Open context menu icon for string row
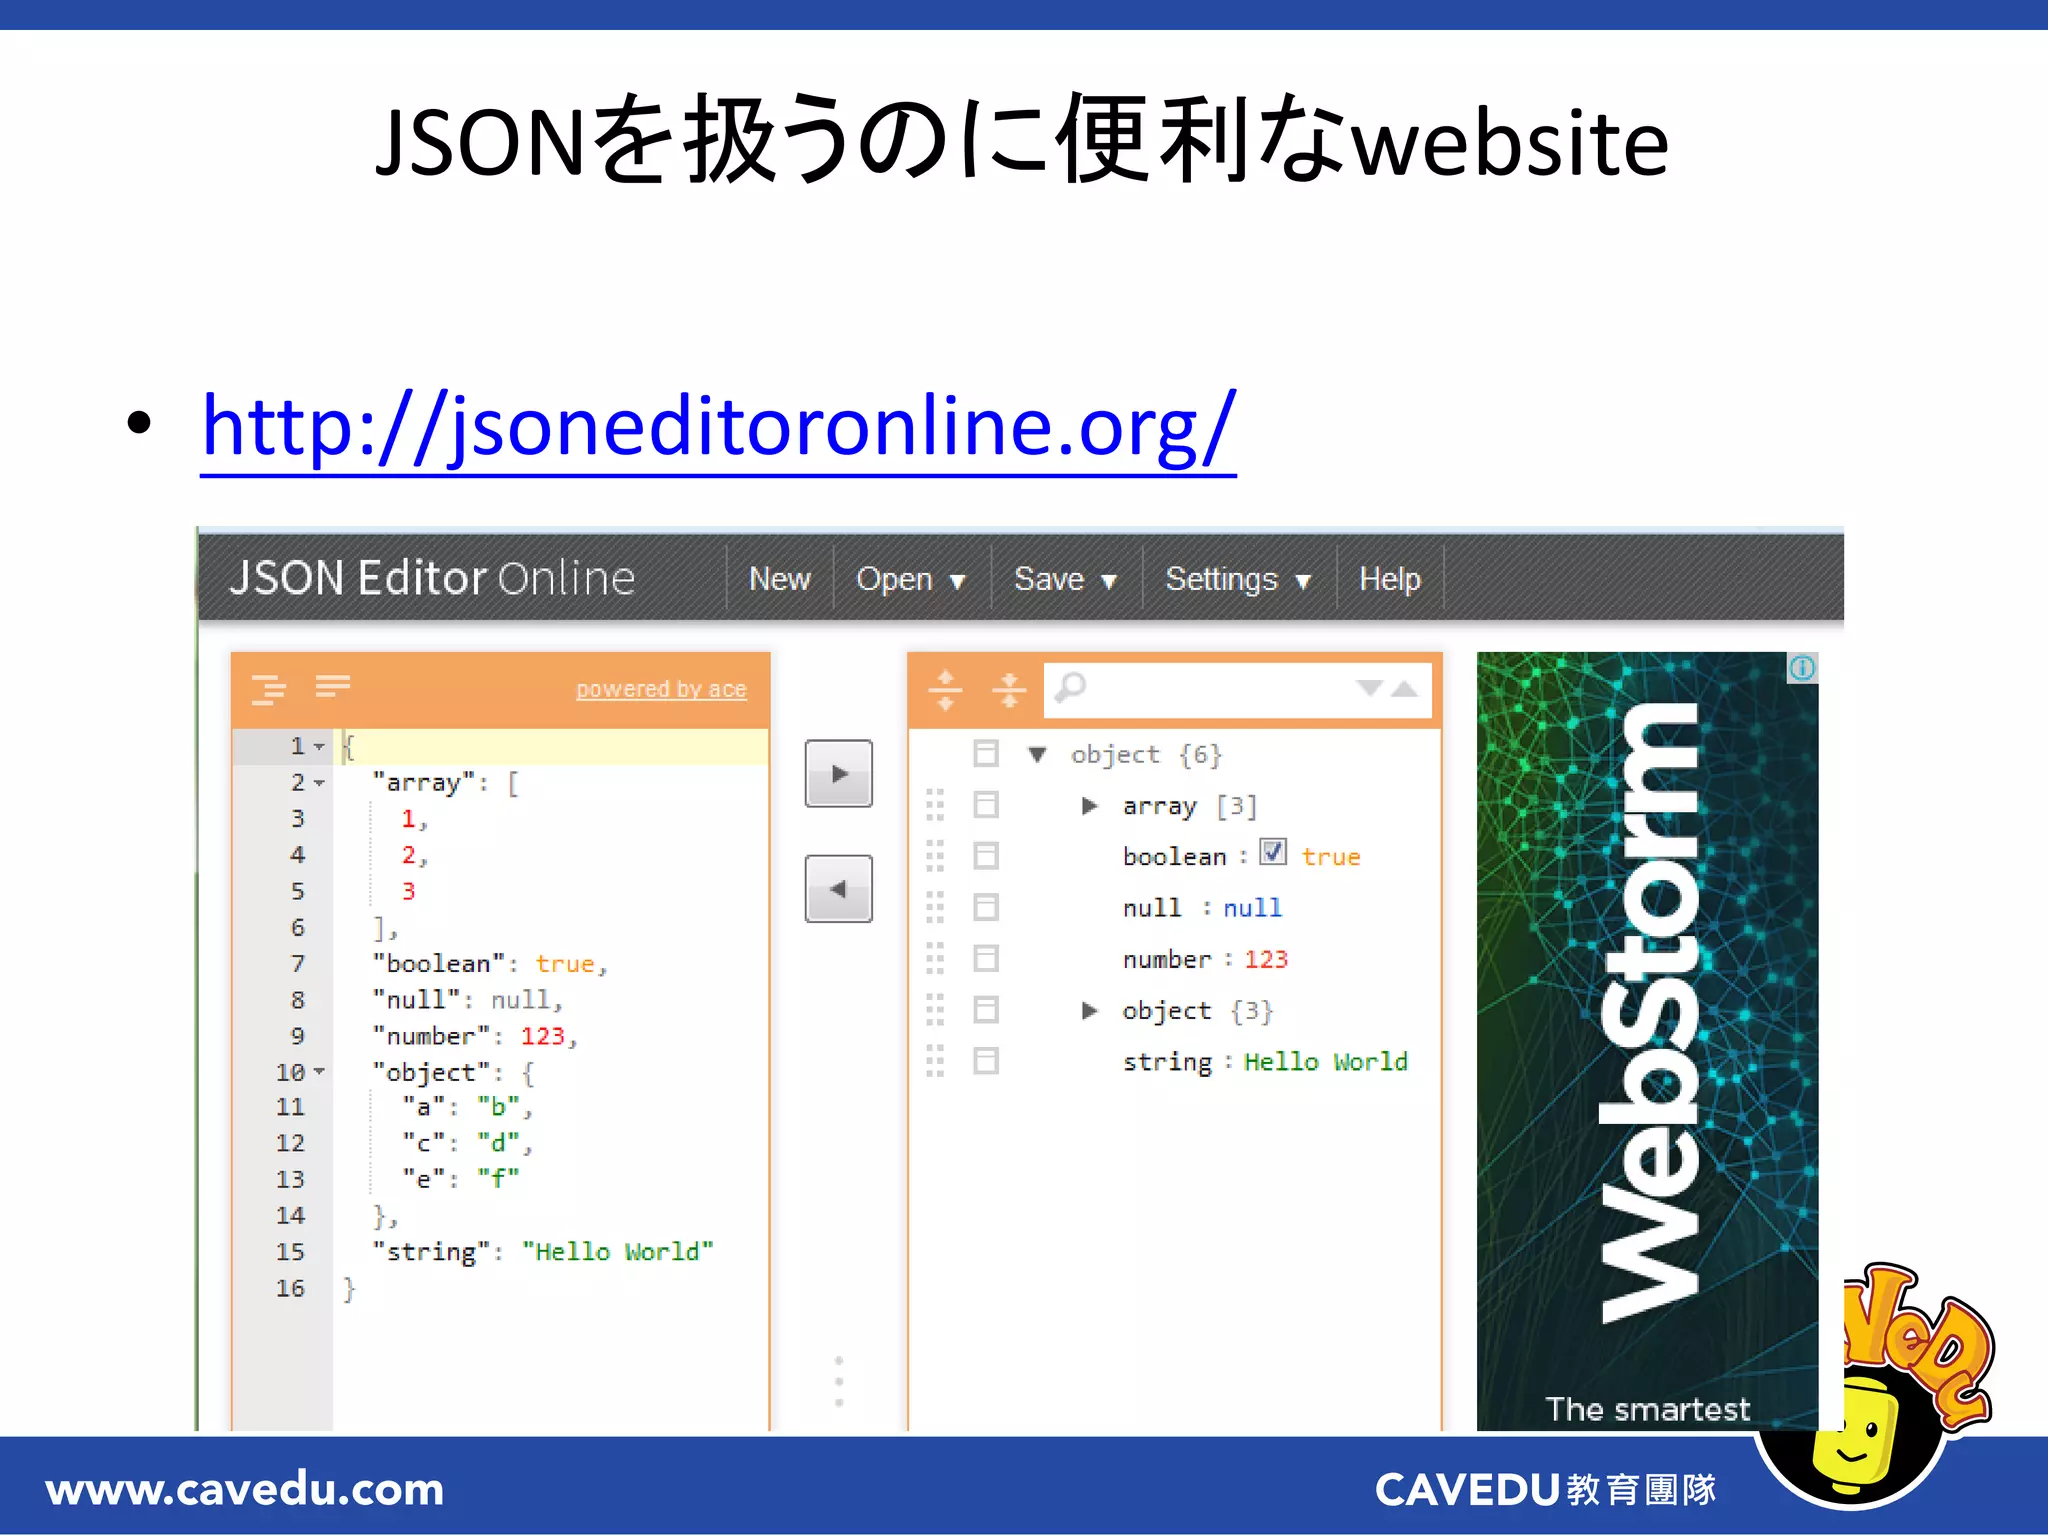Viewport: 2048px width, 1536px height. click(x=986, y=1061)
